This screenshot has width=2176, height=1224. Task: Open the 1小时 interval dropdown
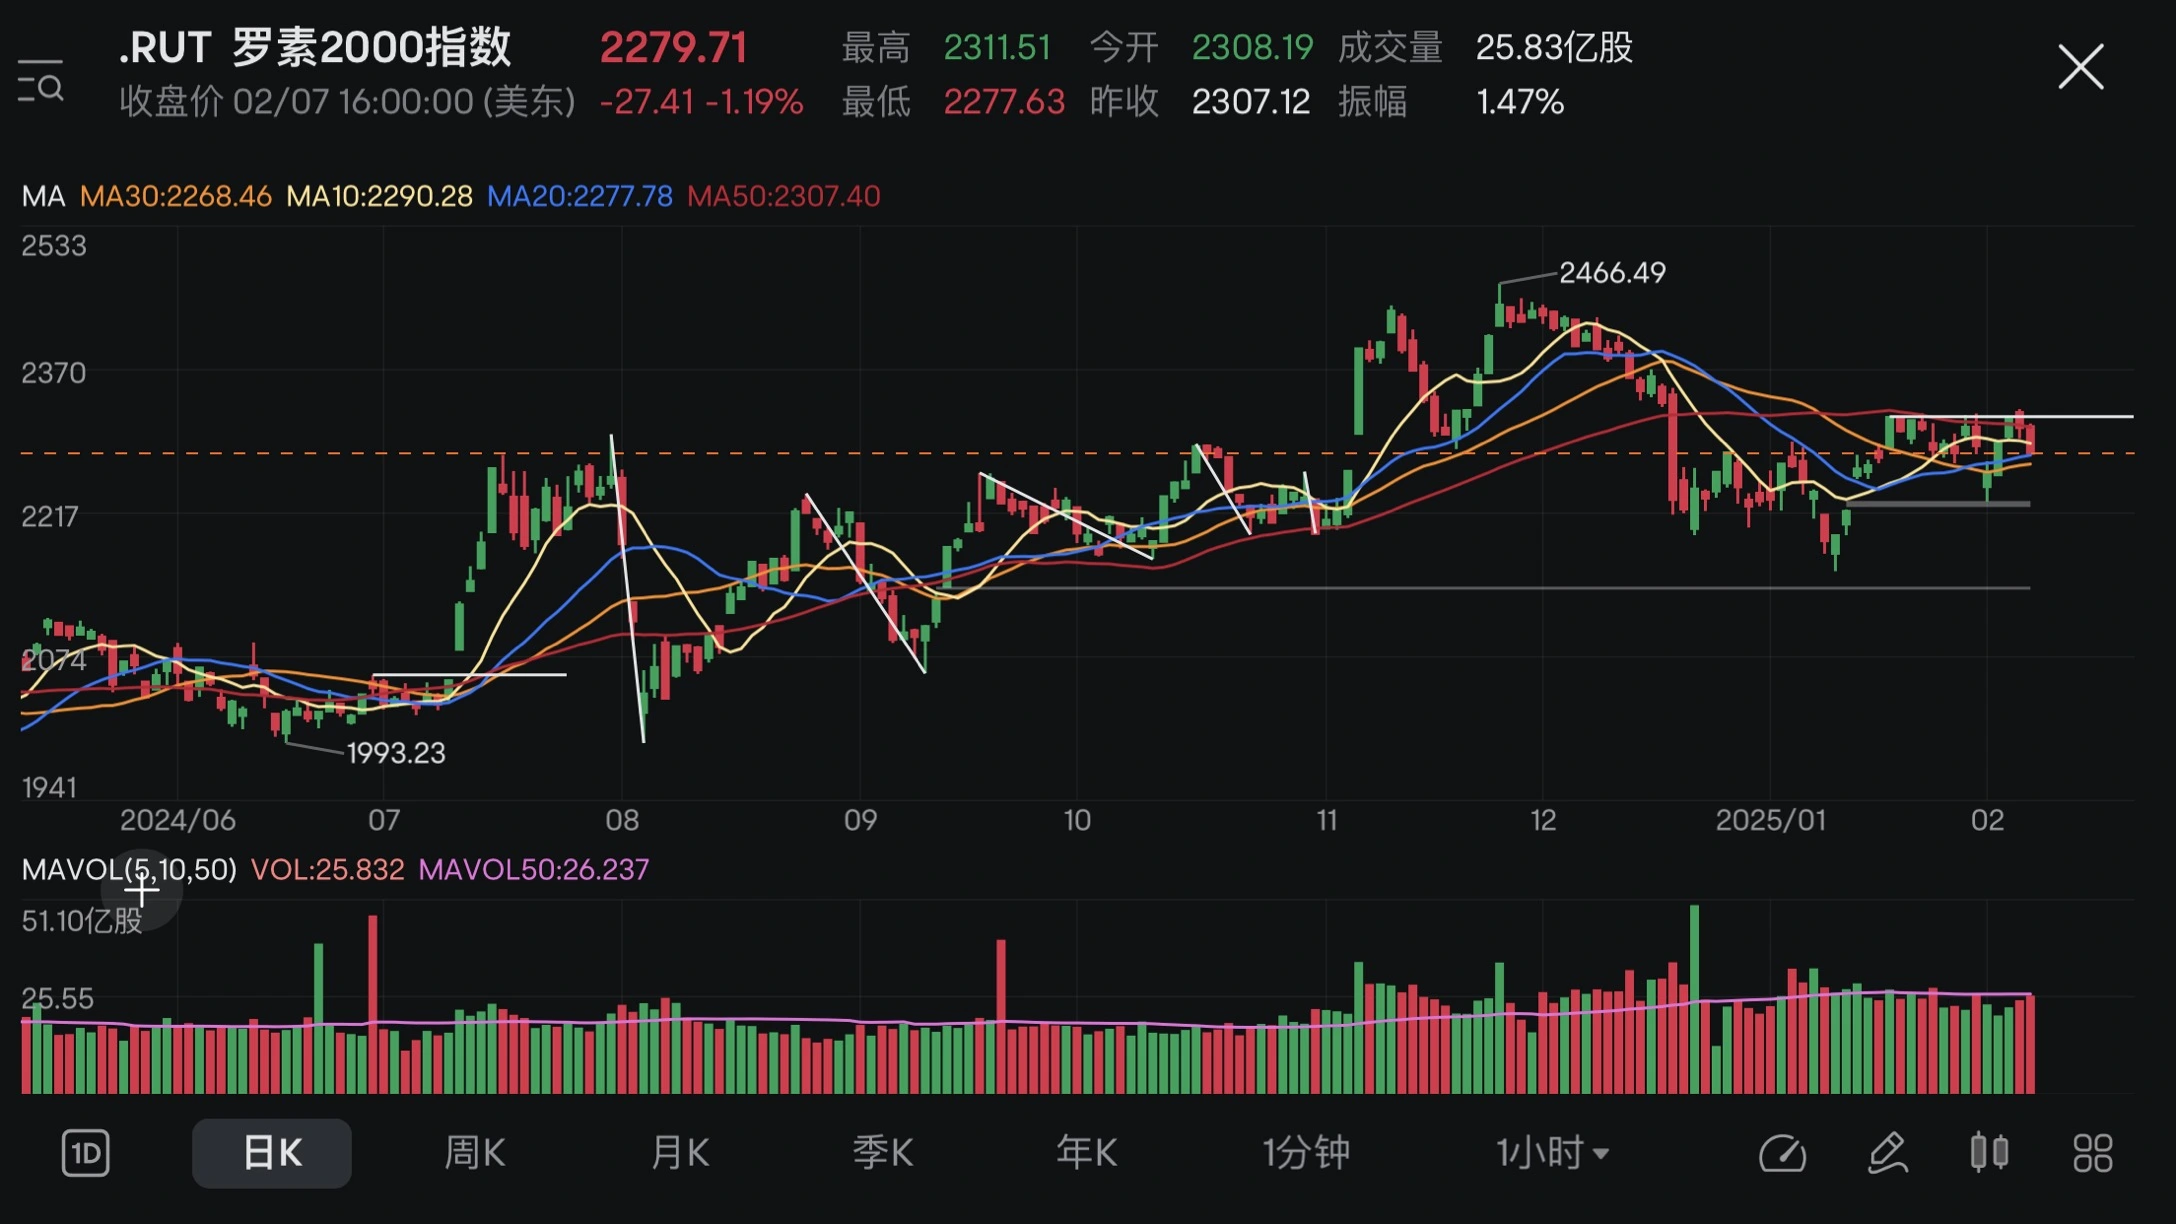coord(1552,1153)
